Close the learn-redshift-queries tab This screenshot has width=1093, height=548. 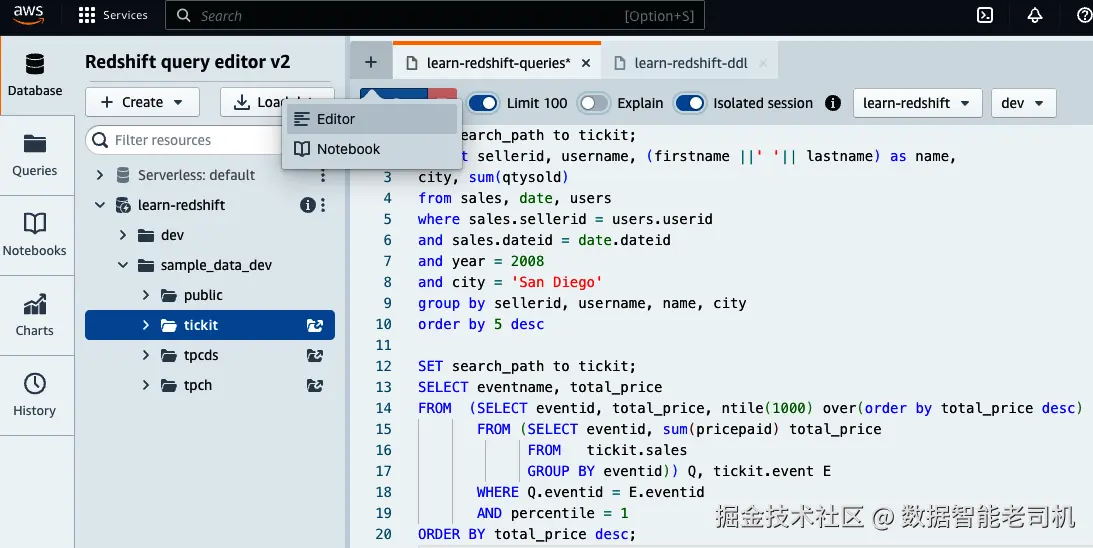[x=586, y=63]
